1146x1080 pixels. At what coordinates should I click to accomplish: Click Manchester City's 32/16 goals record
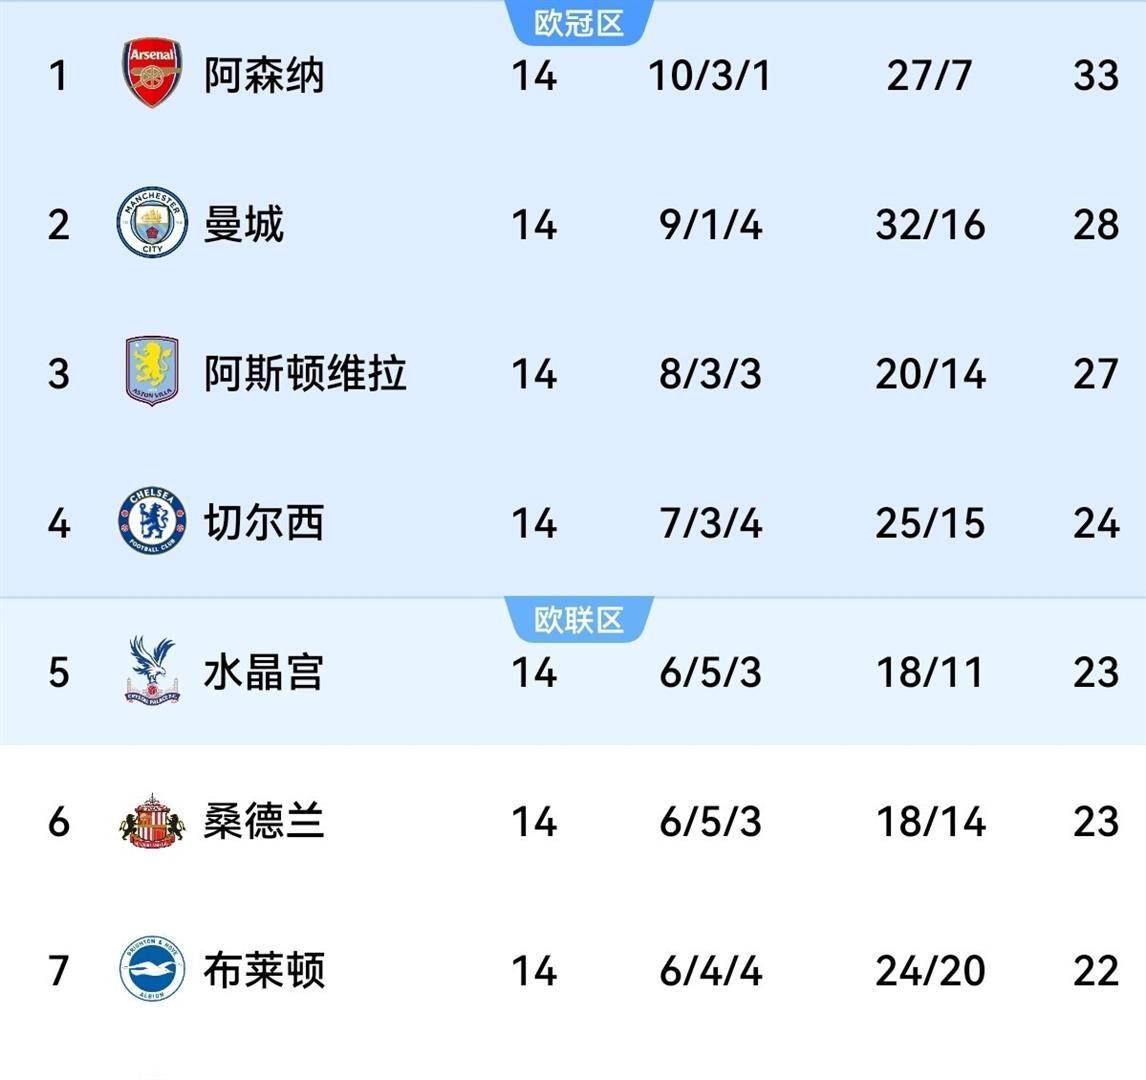(x=930, y=224)
